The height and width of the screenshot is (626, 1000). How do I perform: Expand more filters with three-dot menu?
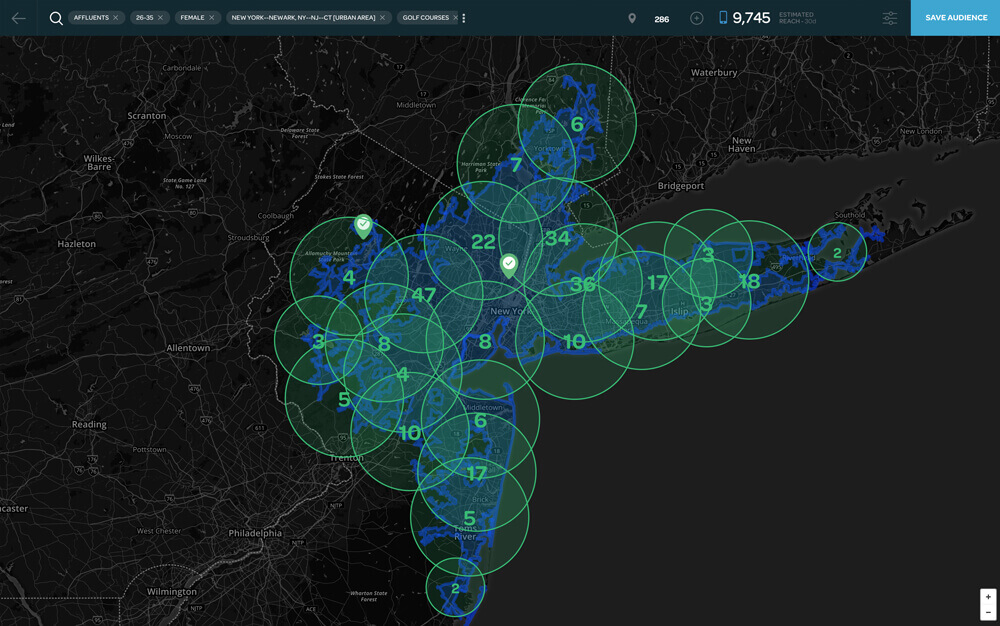(x=464, y=18)
